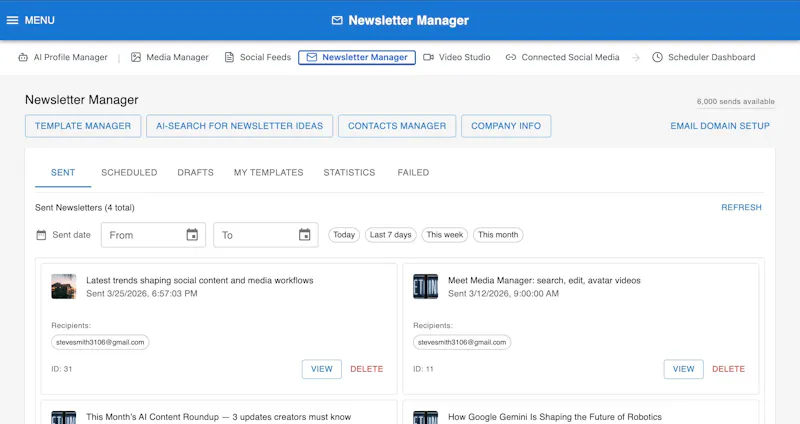The image size is (800, 424).
Task: Open the calendar picker in the From field
Action: pos(192,235)
